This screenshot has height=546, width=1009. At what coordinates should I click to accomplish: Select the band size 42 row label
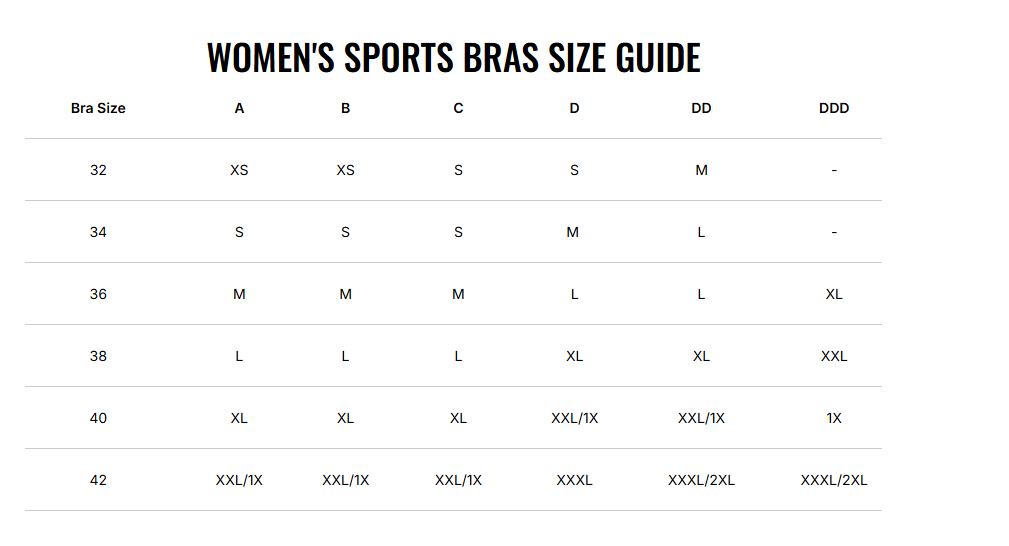tap(98, 480)
